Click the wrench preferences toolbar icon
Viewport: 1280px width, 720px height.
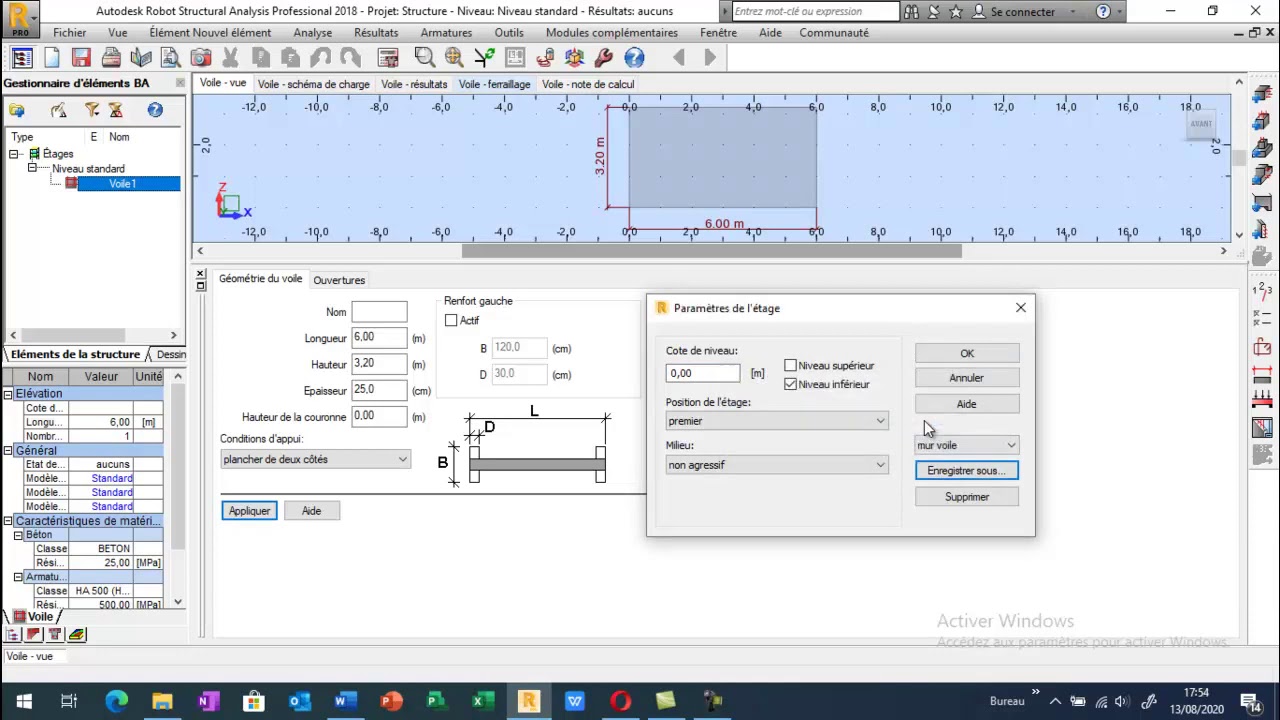(x=603, y=58)
